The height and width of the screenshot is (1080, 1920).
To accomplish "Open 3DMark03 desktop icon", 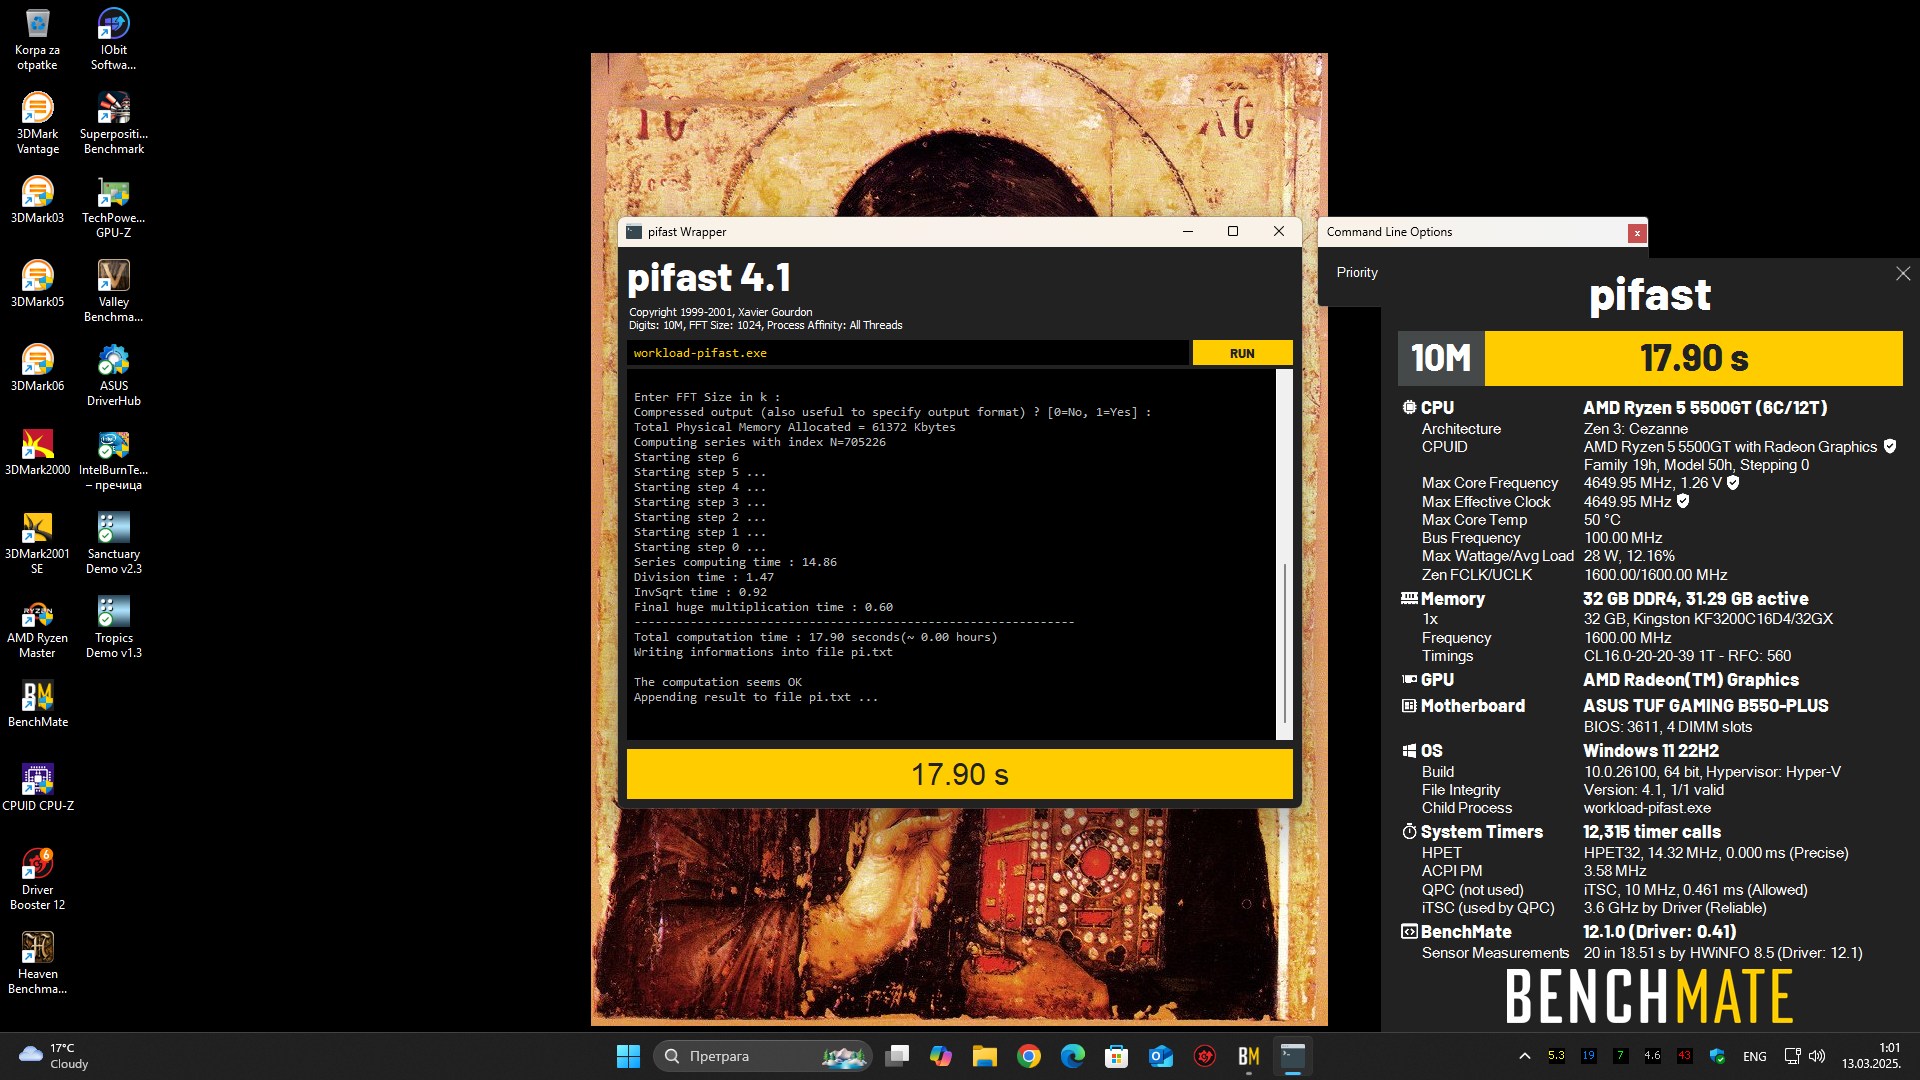I will click(x=37, y=200).
